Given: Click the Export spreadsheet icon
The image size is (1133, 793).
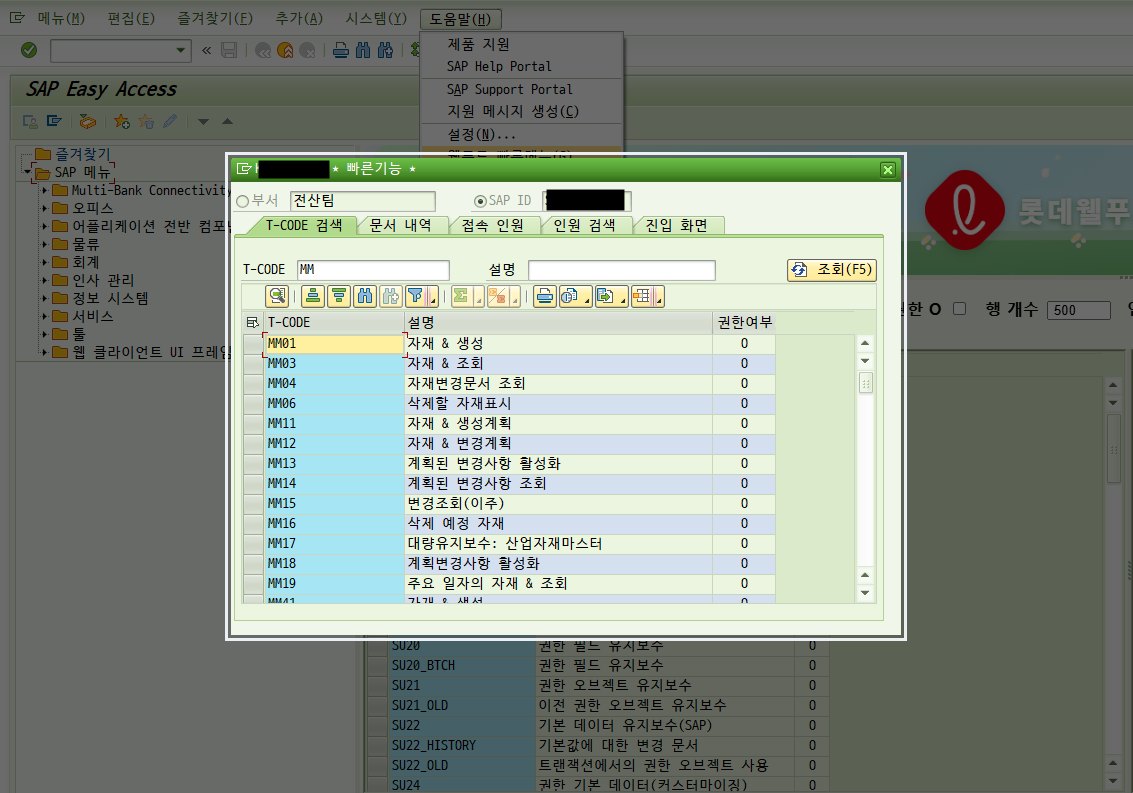Looking at the screenshot, I should (x=606, y=296).
